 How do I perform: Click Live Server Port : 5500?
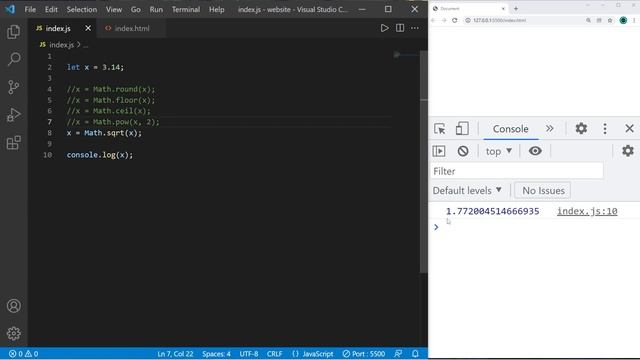pyautogui.click(x=364, y=354)
